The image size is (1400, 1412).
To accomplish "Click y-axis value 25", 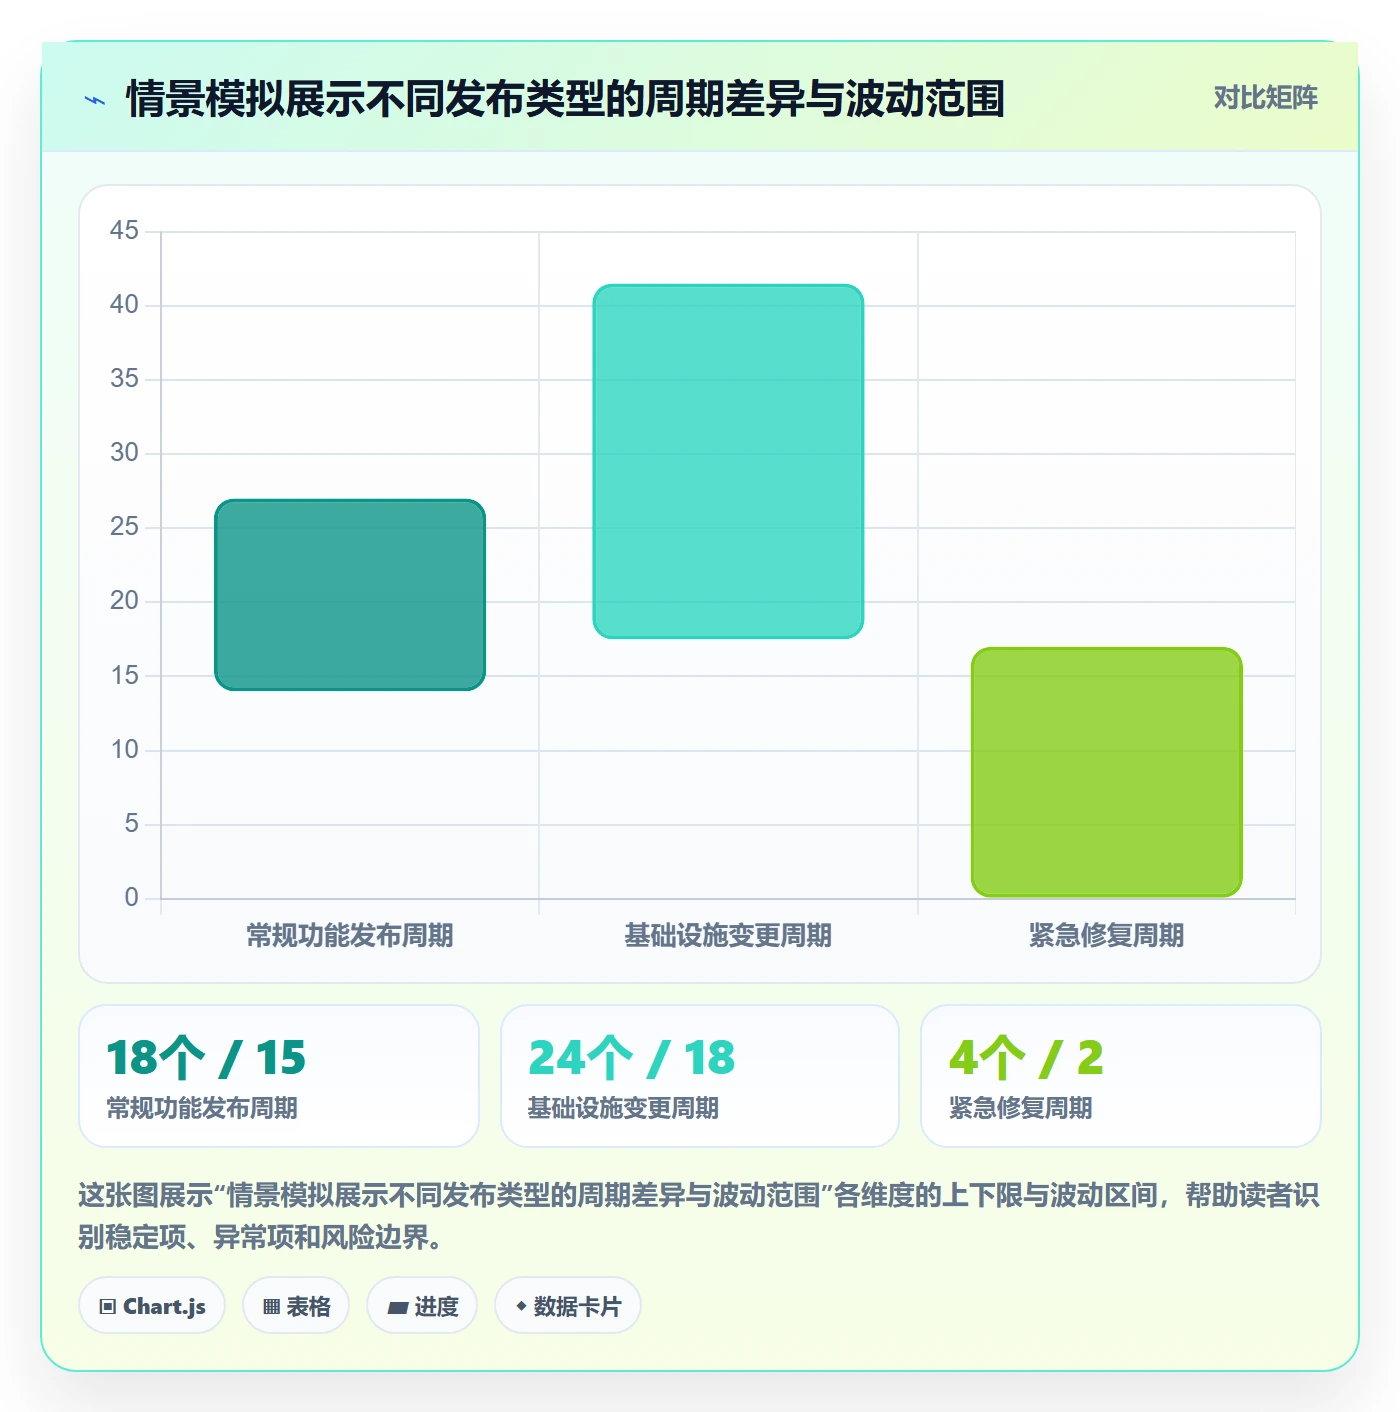I will click(x=124, y=526).
